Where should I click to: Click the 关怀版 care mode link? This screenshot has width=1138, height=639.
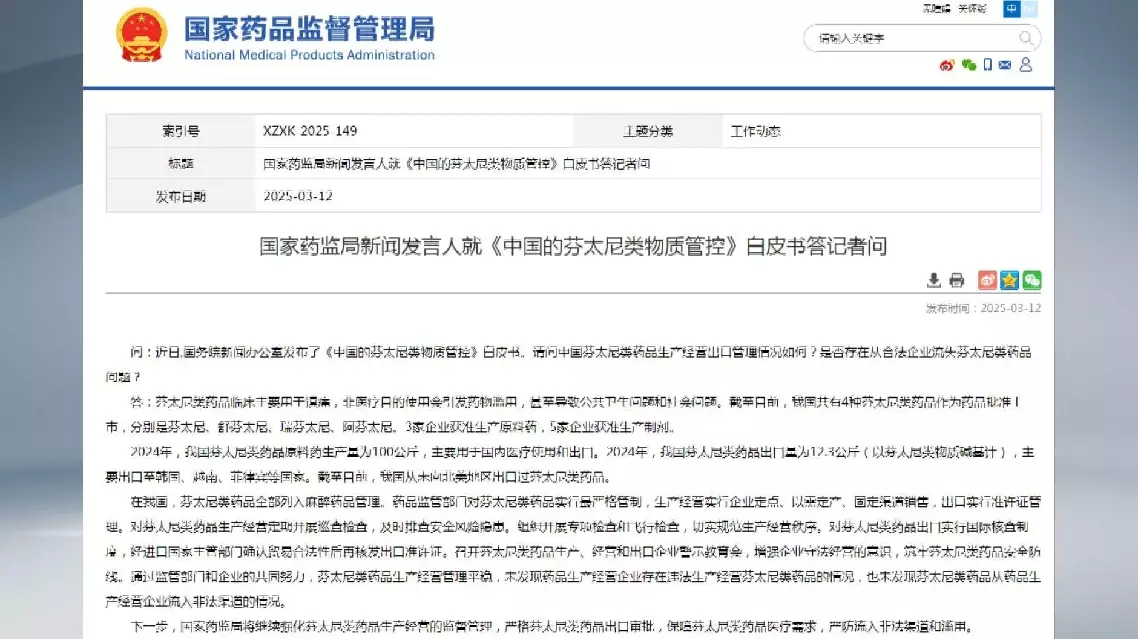pos(972,9)
